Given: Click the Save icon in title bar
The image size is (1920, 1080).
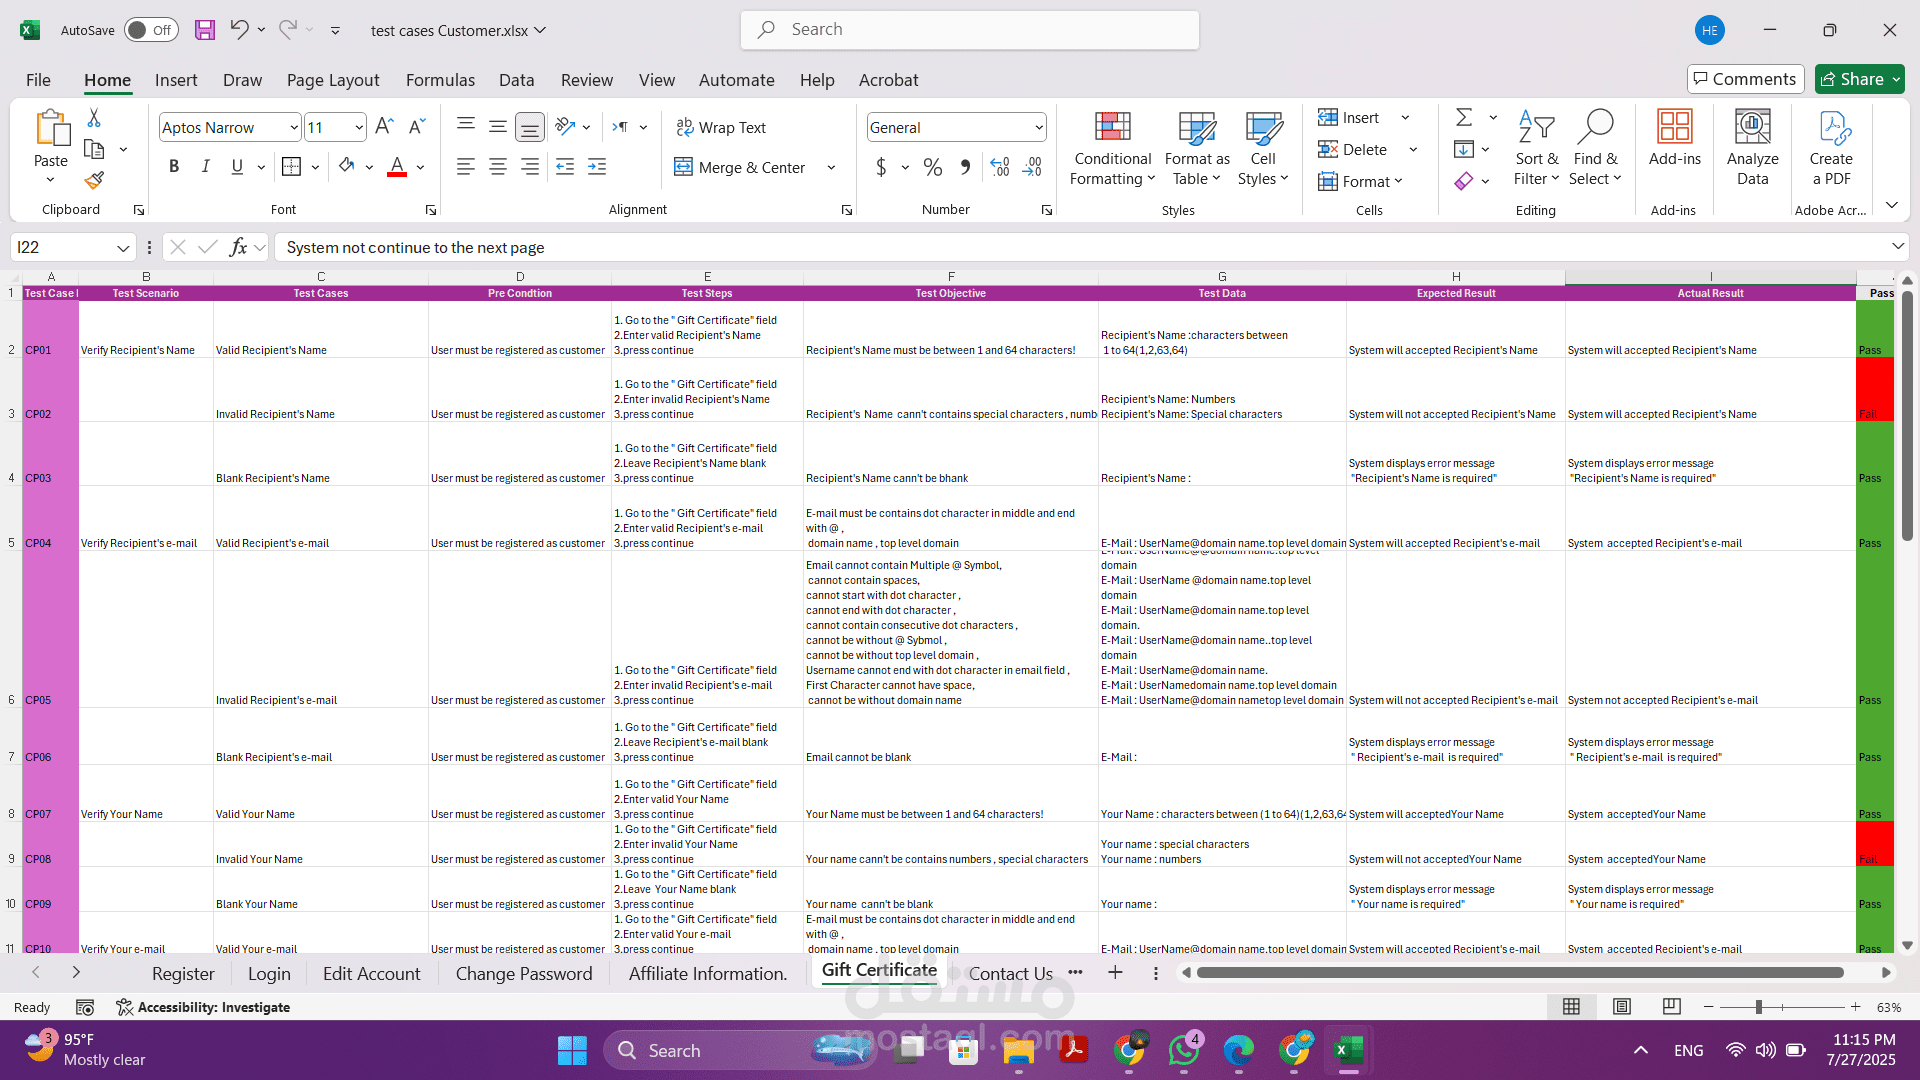Looking at the screenshot, I should coord(205,30).
